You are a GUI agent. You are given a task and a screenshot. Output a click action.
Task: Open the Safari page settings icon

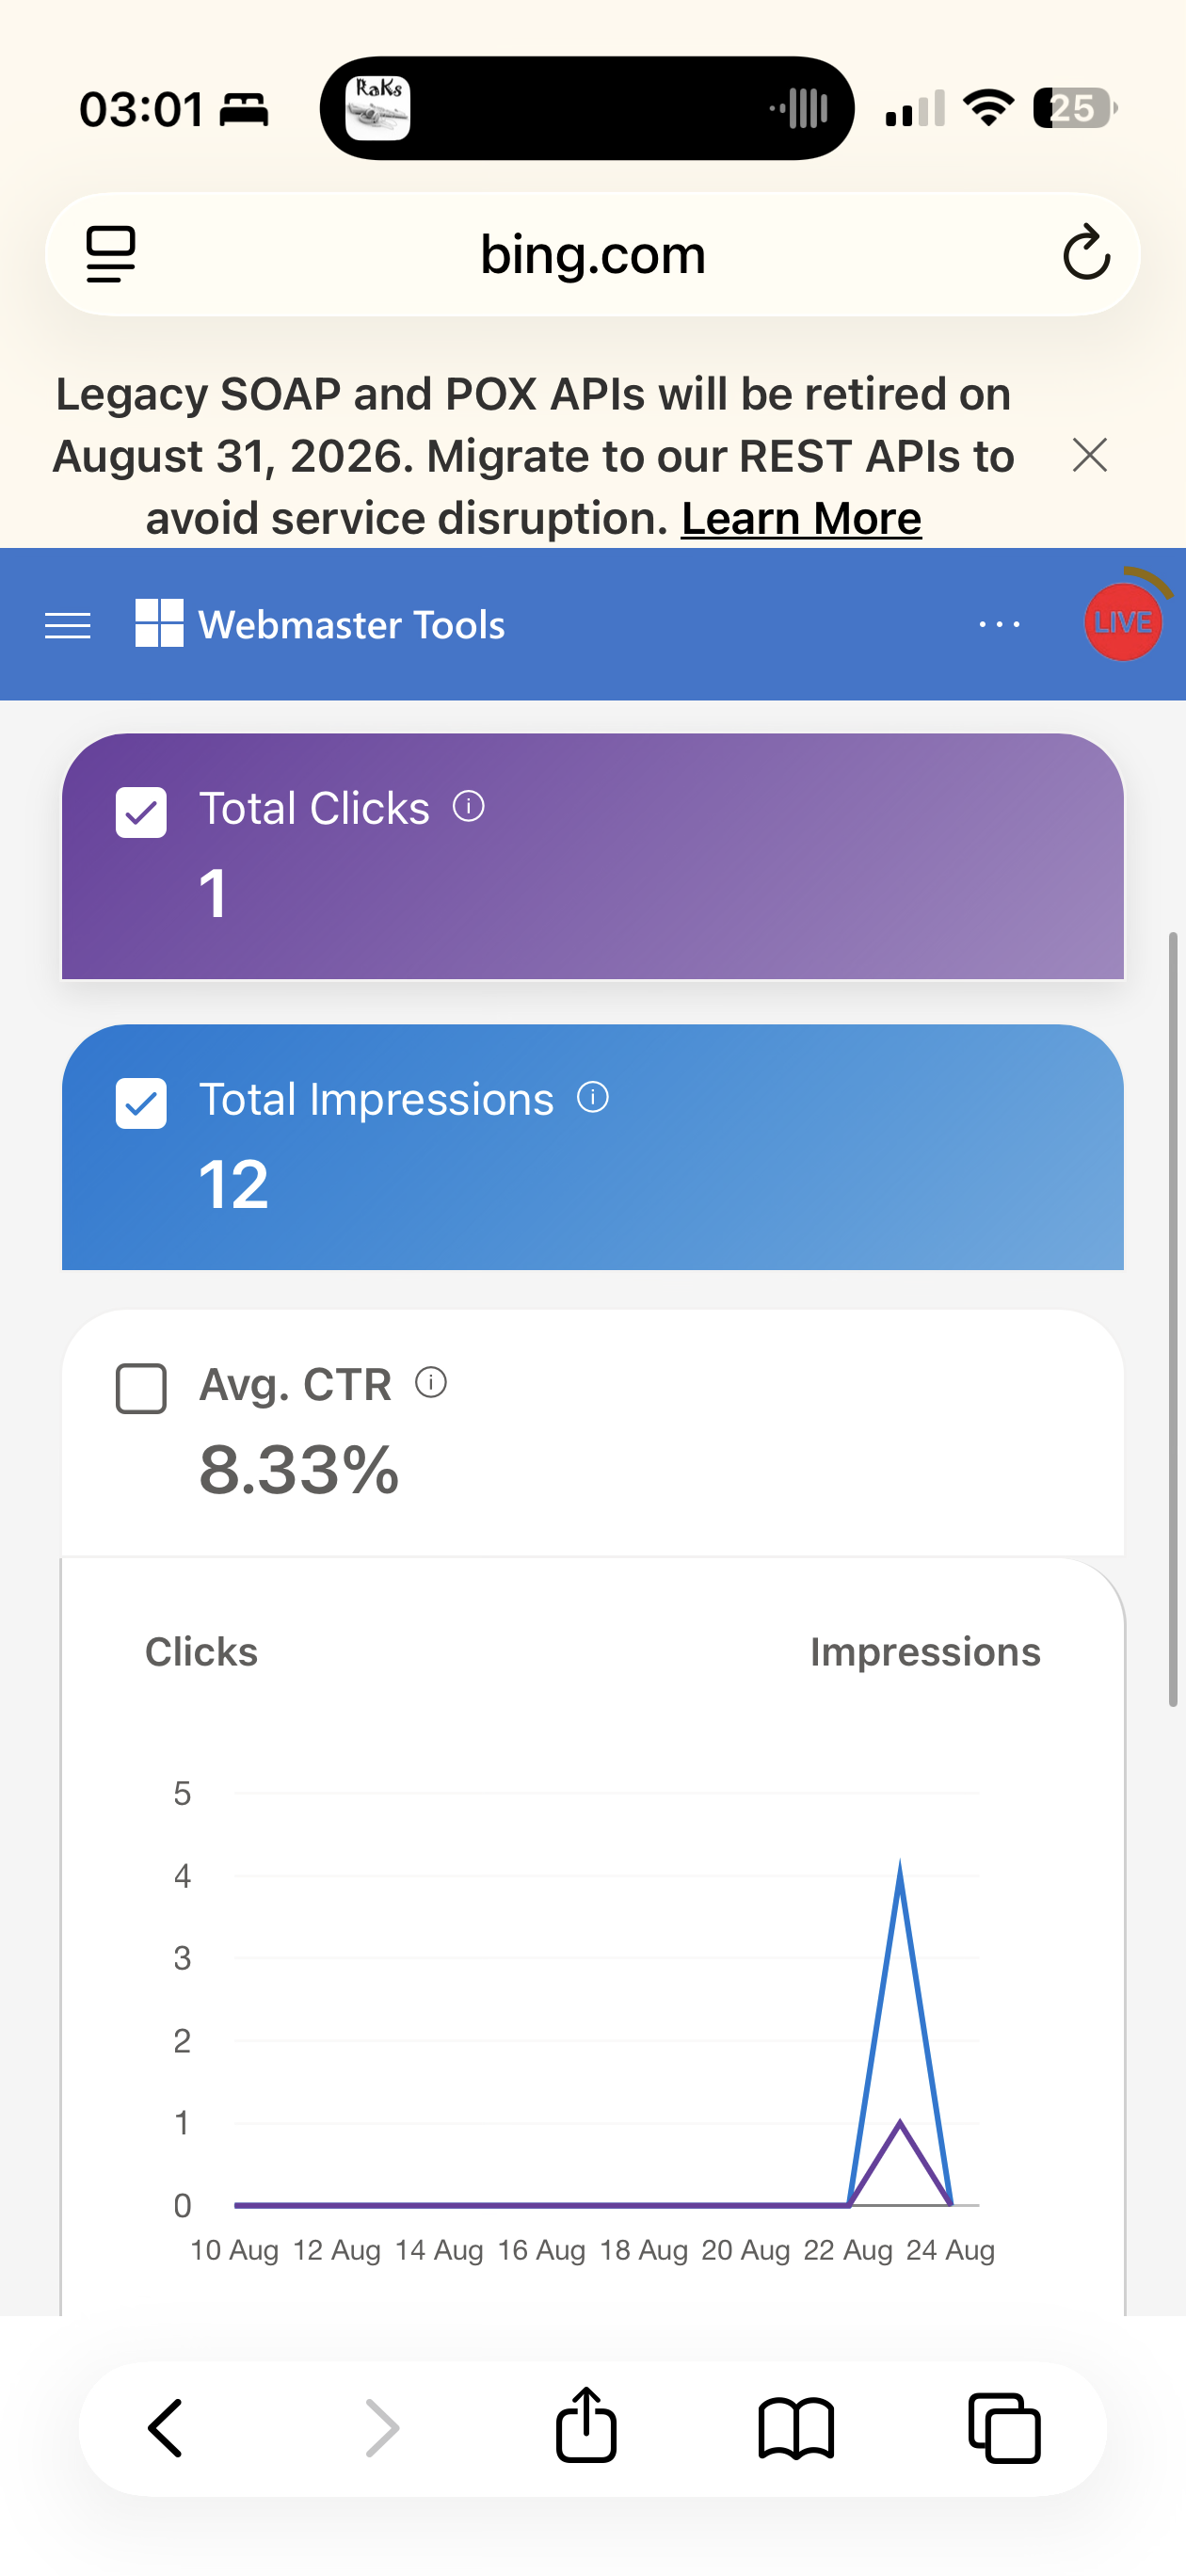111,254
